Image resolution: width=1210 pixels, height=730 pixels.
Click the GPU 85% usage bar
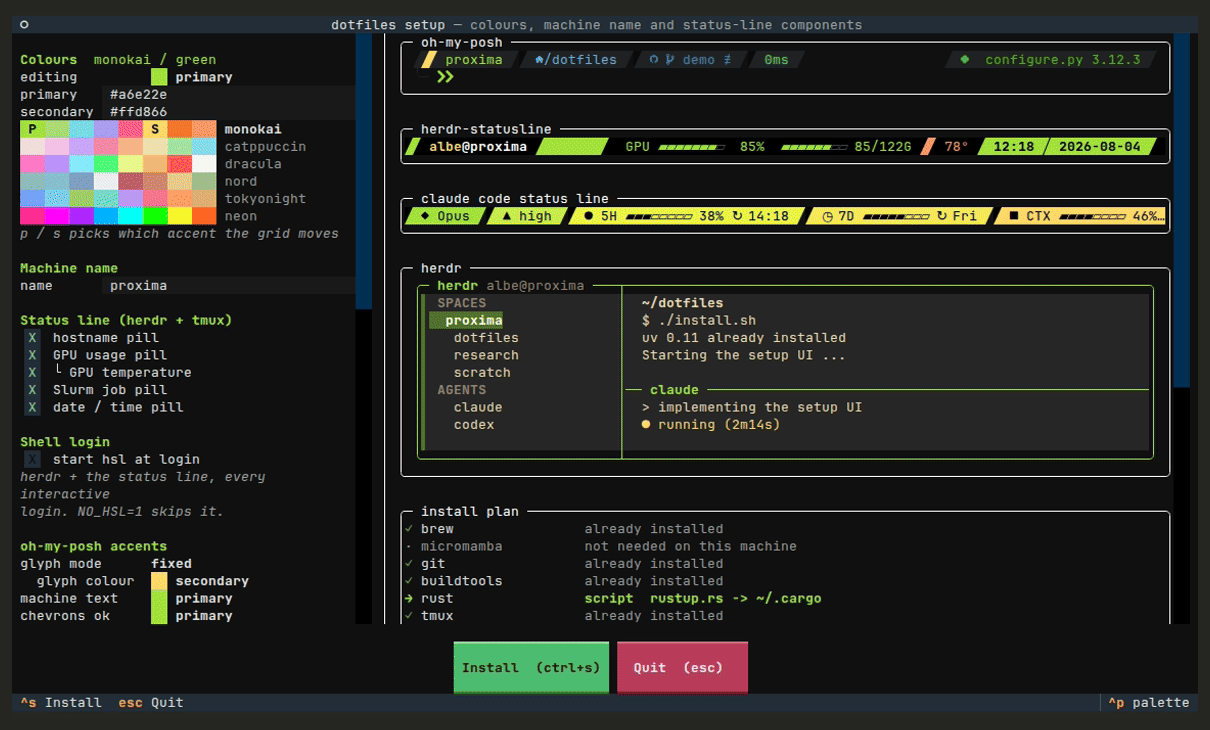pos(693,147)
